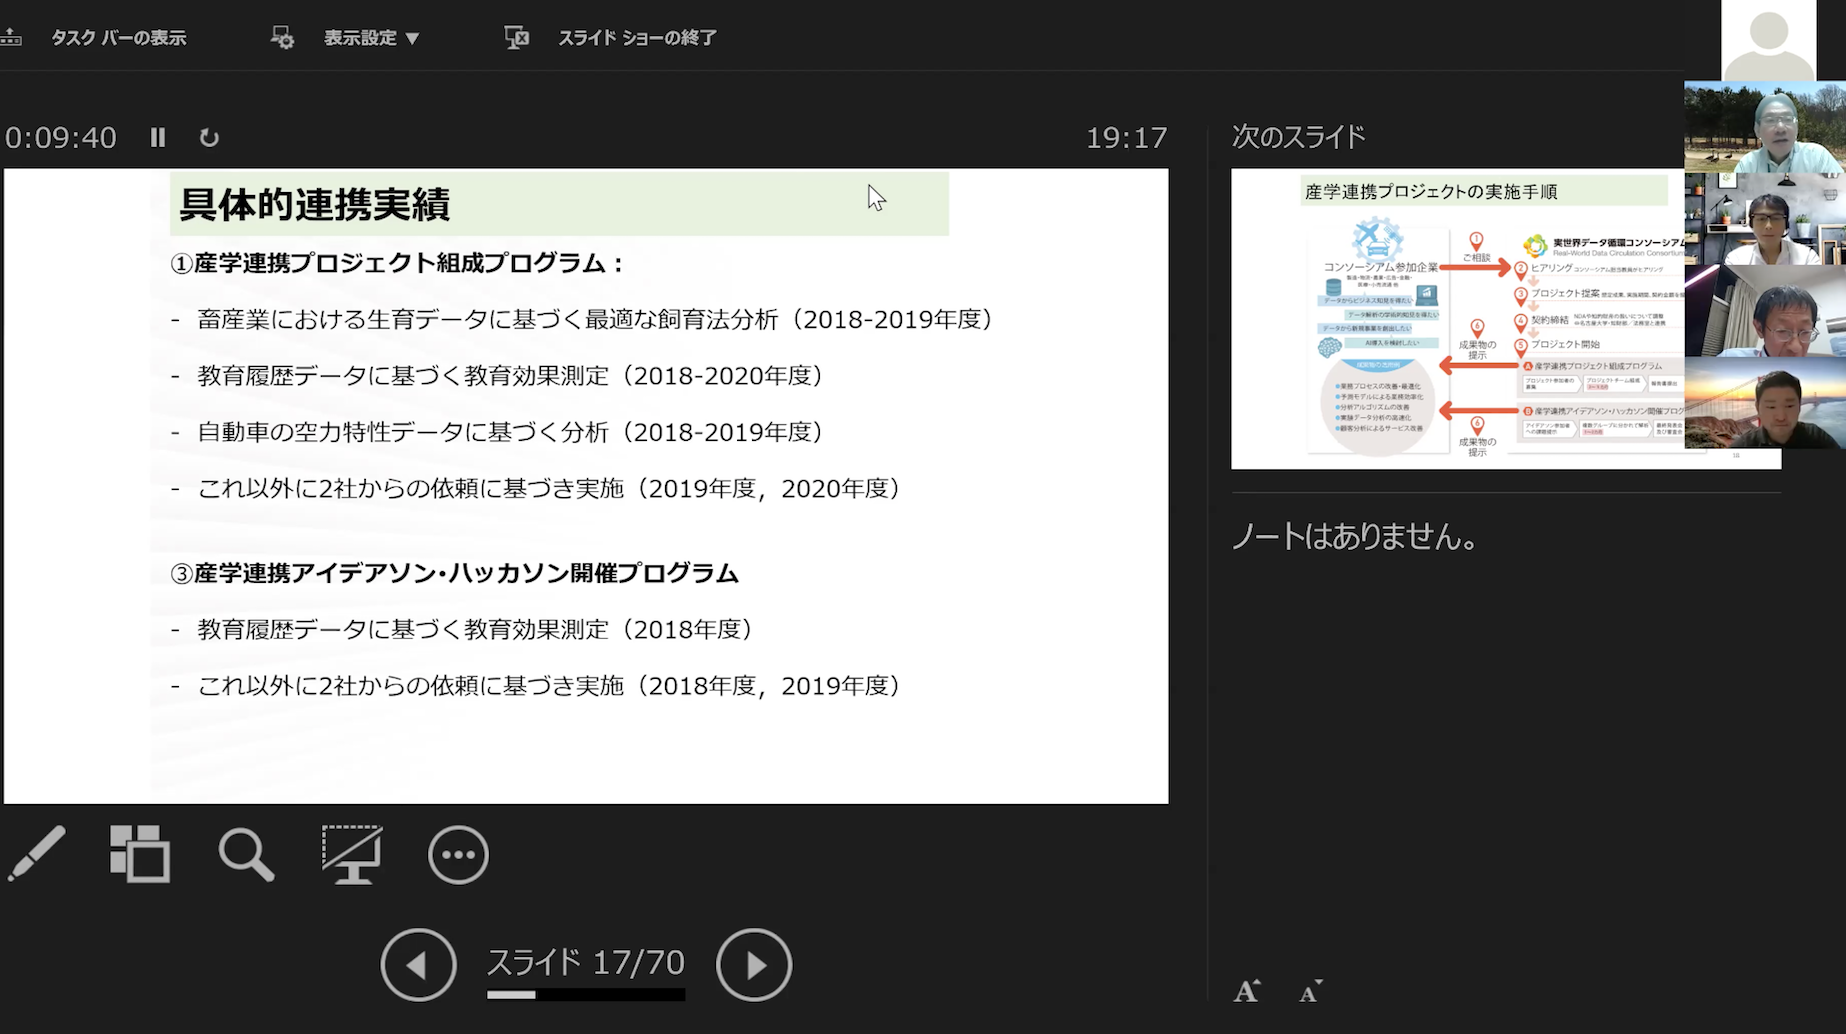Increase notes text size

pyautogui.click(x=1247, y=991)
